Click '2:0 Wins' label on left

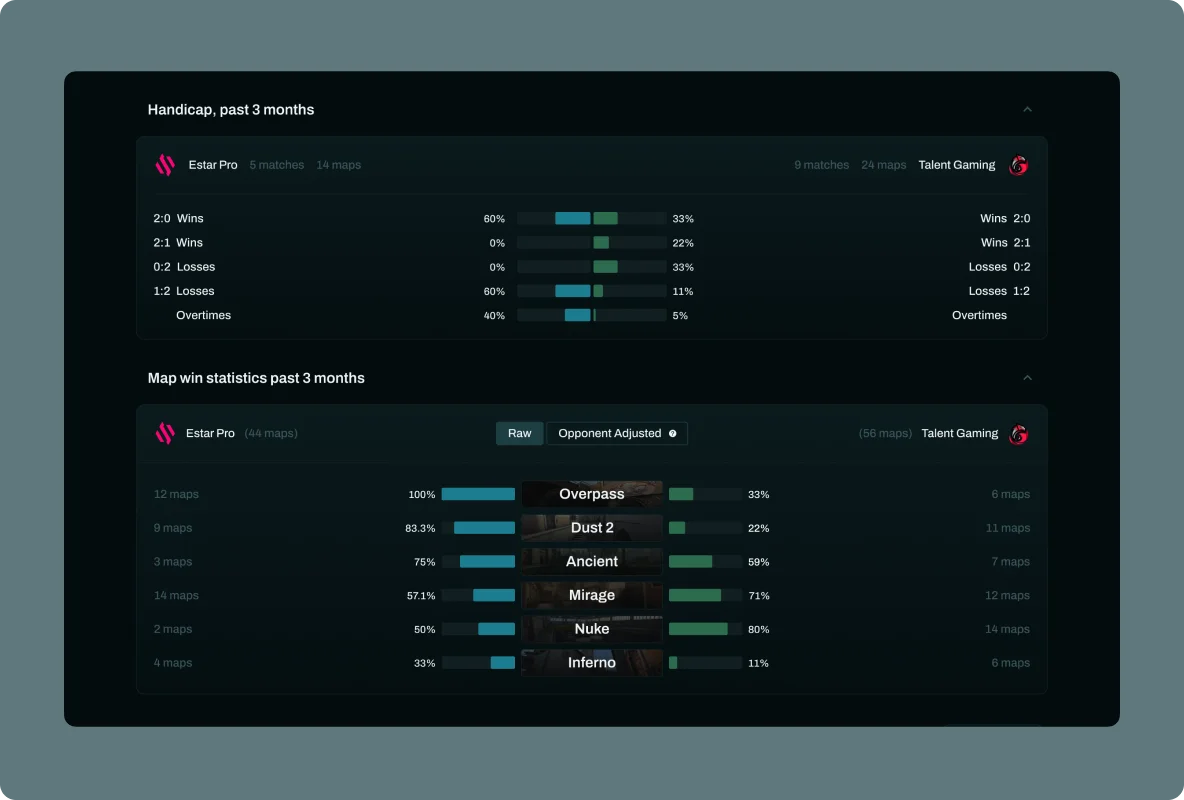tap(178, 218)
